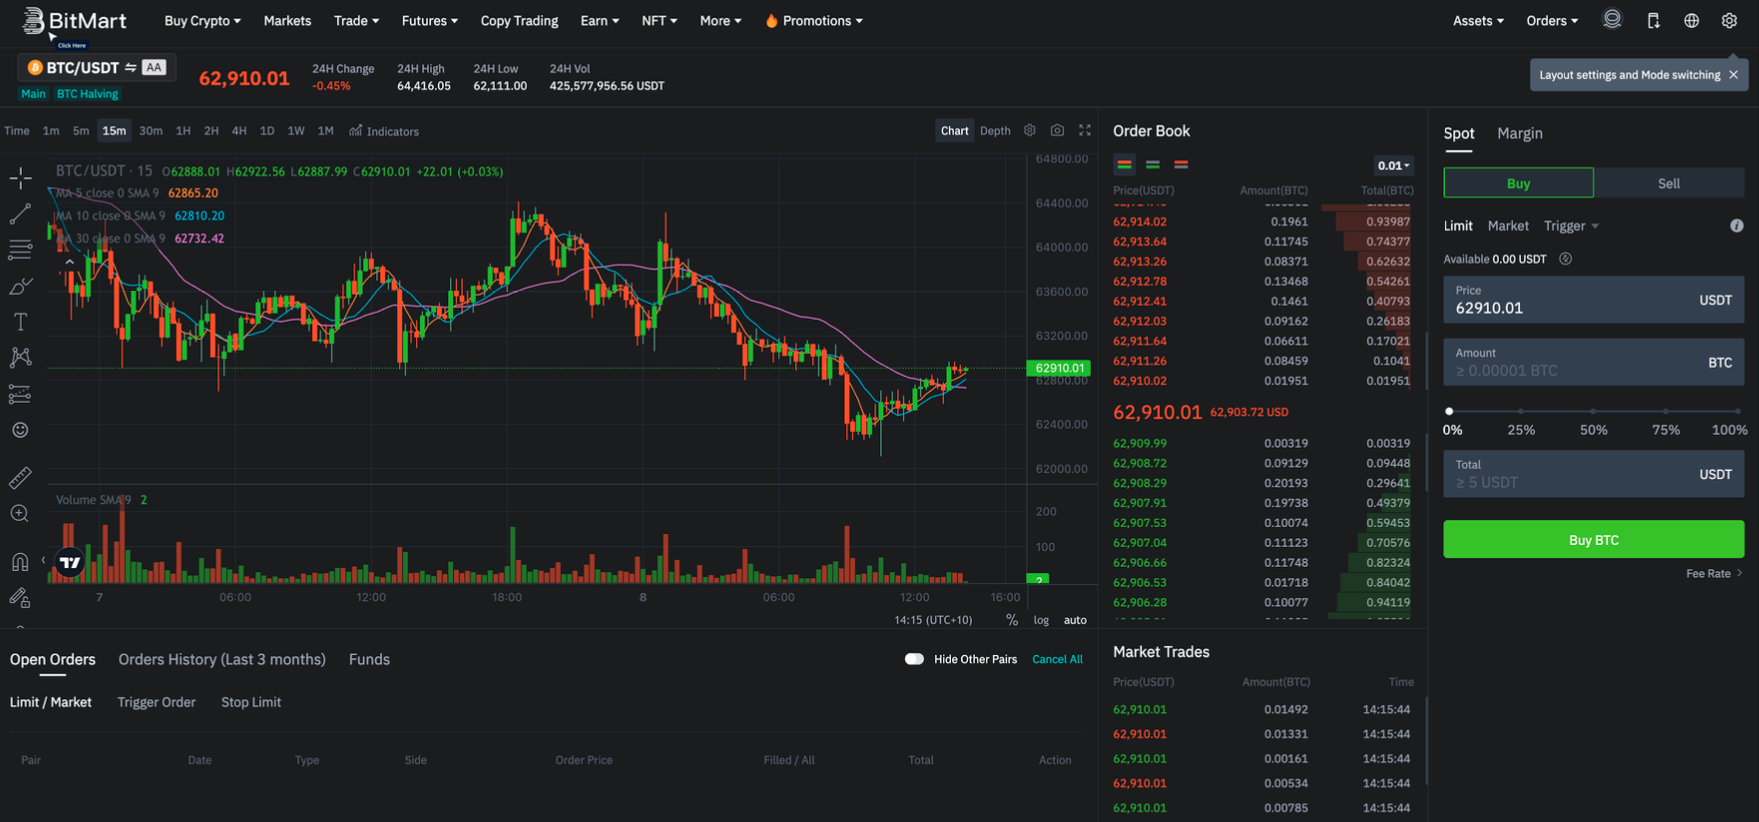
Task: Switch to Trigger Order sub-tab
Action: coord(156,702)
